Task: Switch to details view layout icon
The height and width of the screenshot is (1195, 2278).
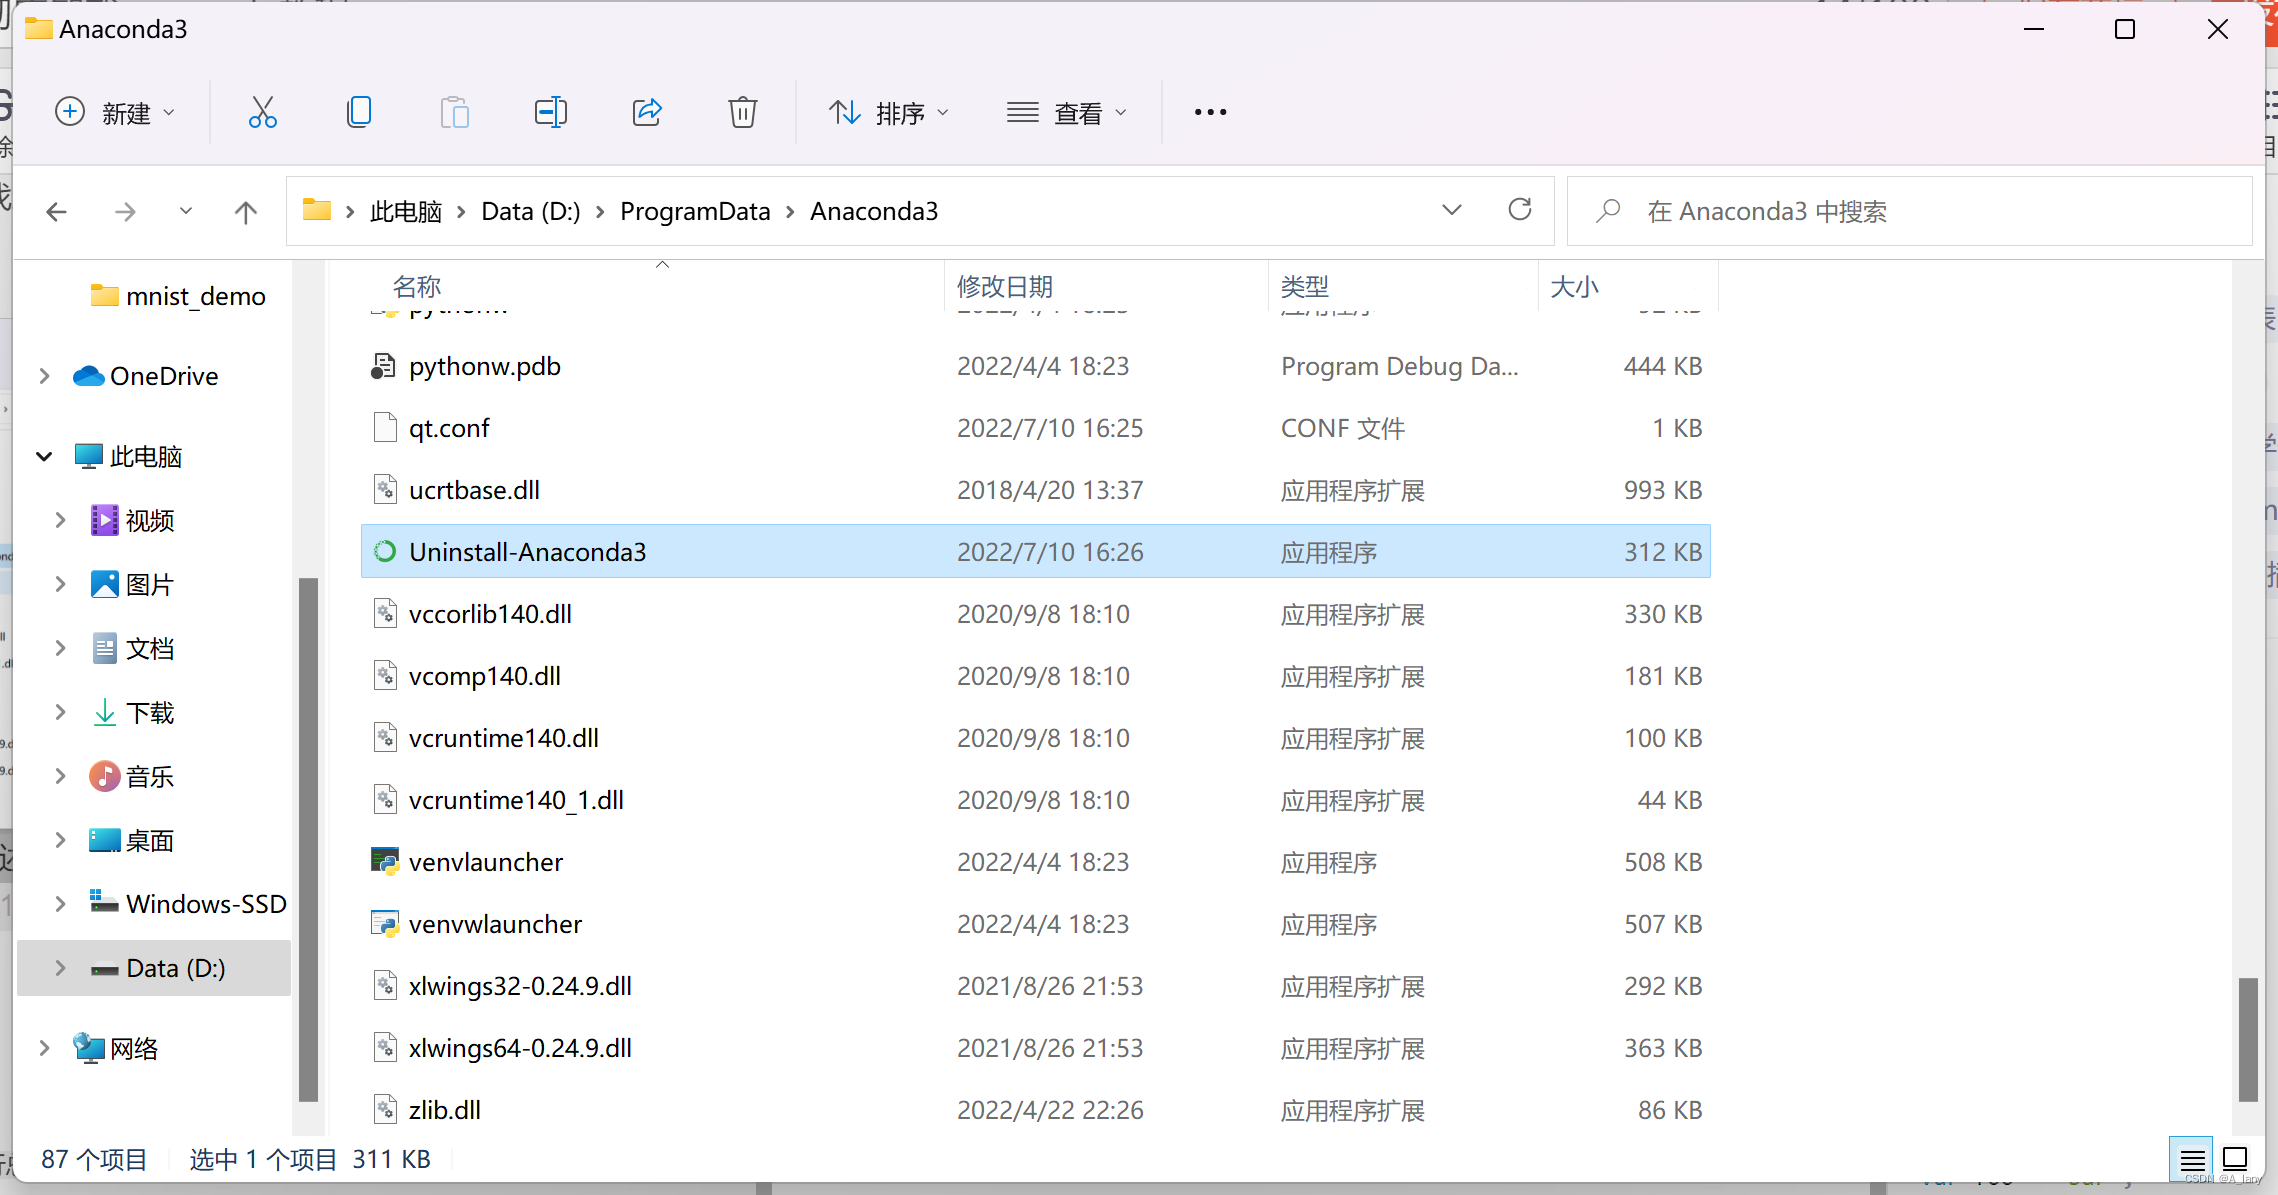Action: coord(2192,1159)
